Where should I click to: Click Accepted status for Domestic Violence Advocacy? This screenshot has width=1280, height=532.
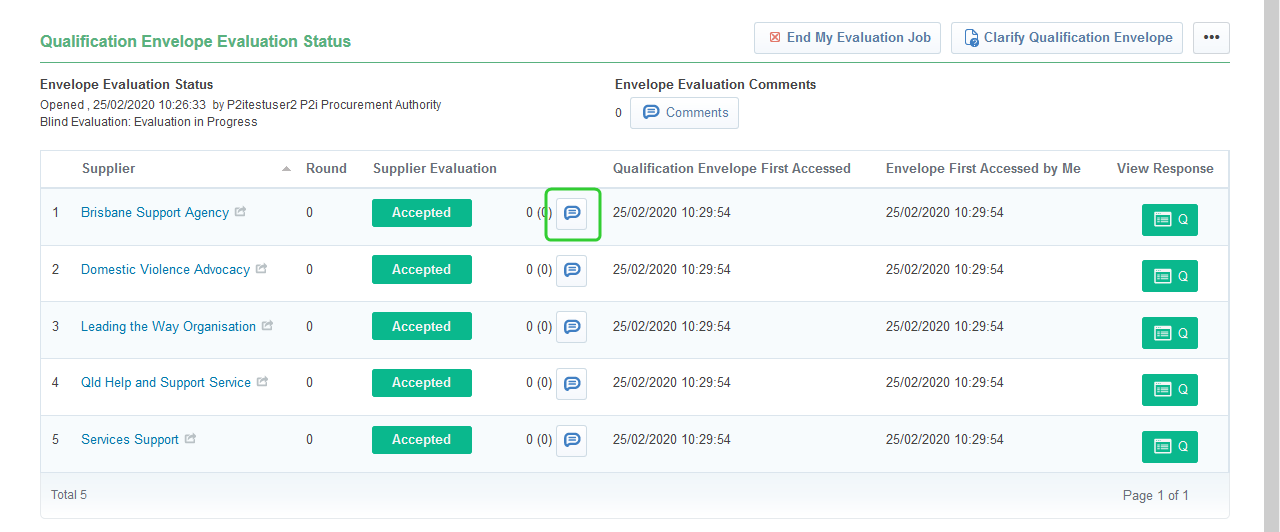pos(421,270)
